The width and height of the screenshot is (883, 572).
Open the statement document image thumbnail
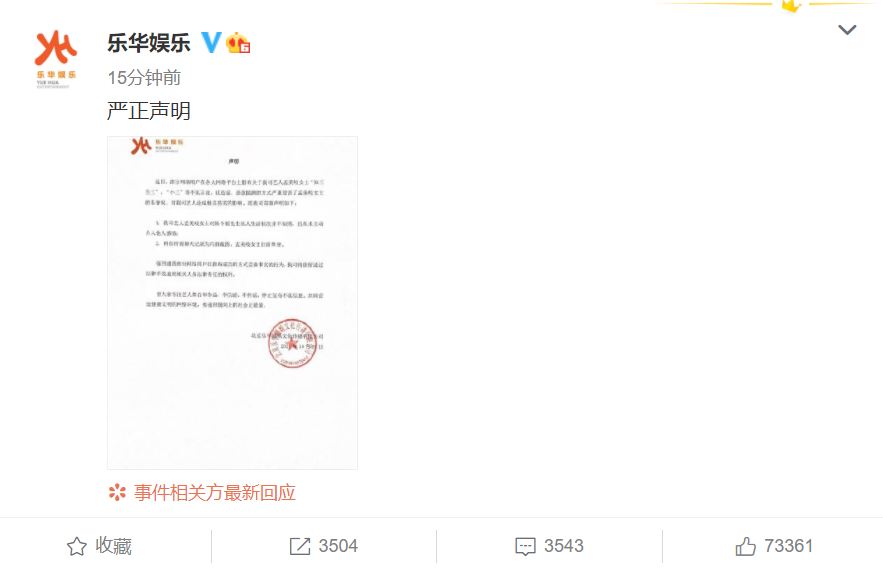click(x=233, y=303)
